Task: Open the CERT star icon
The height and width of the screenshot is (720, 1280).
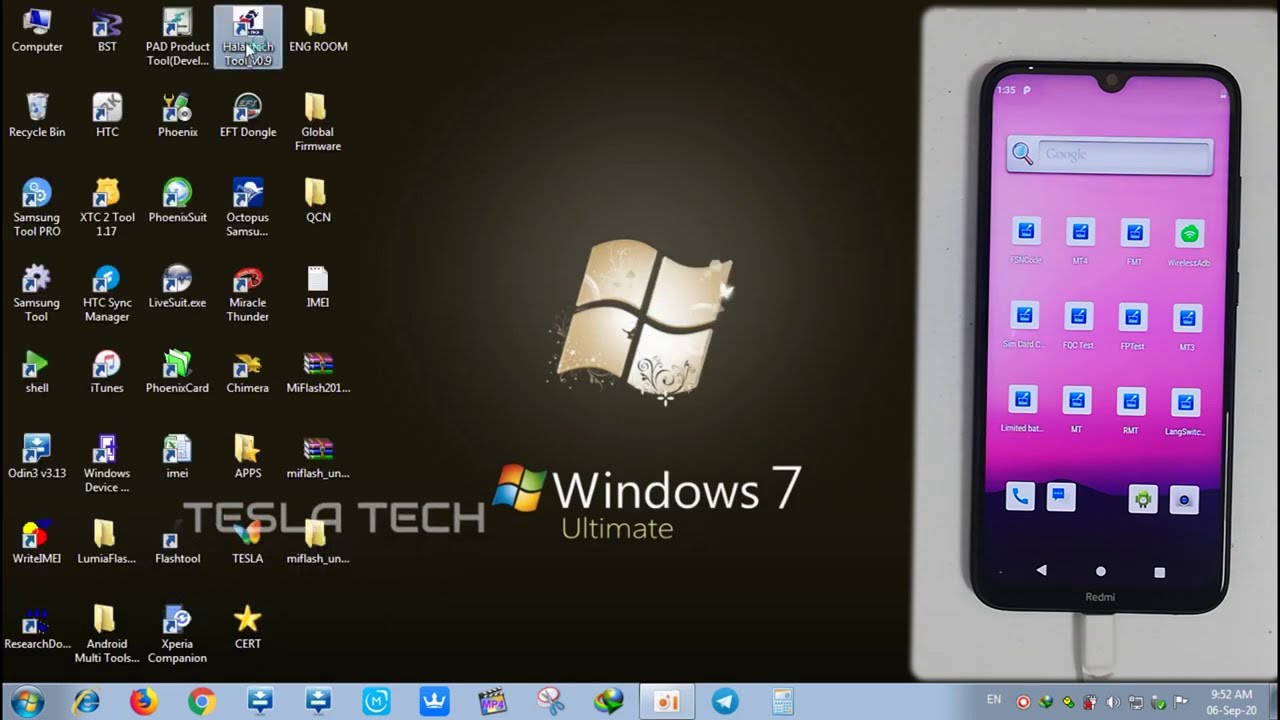Action: [x=248, y=628]
